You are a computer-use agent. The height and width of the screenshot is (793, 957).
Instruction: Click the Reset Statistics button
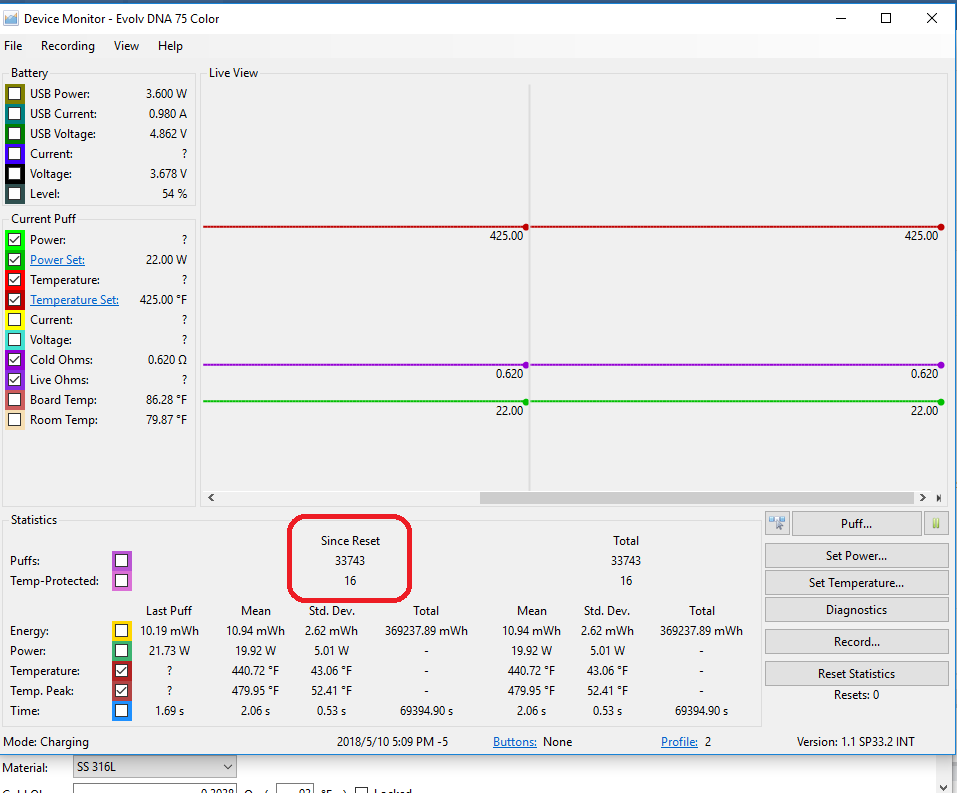tap(856, 674)
